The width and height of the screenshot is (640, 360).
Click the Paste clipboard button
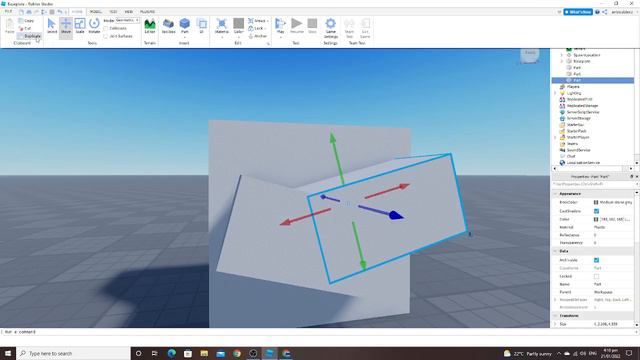(x=9, y=27)
